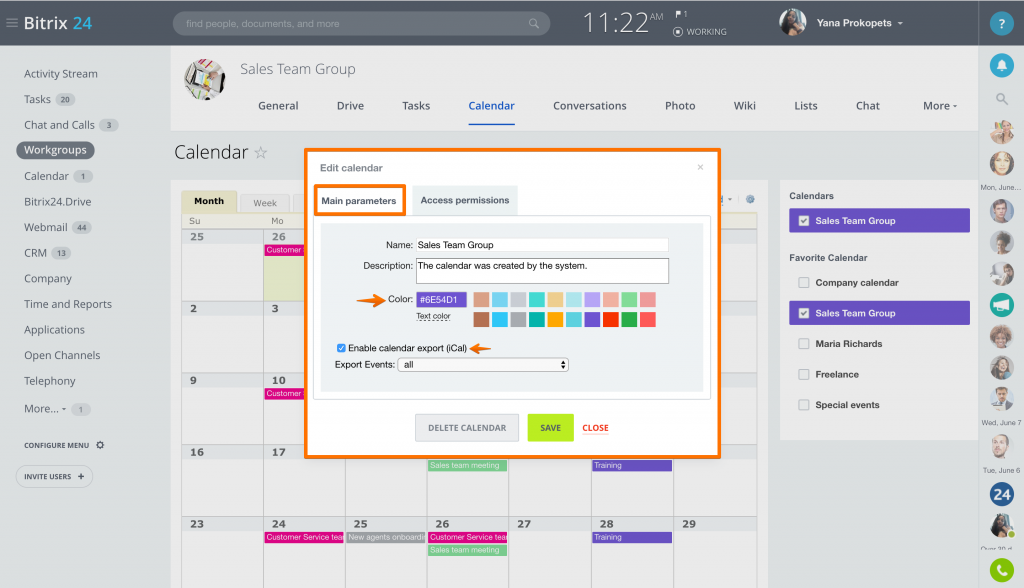Open the topmost contact avatar in right sidebar
Image resolution: width=1024 pixels, height=588 pixels.
pyautogui.click(x=1001, y=131)
